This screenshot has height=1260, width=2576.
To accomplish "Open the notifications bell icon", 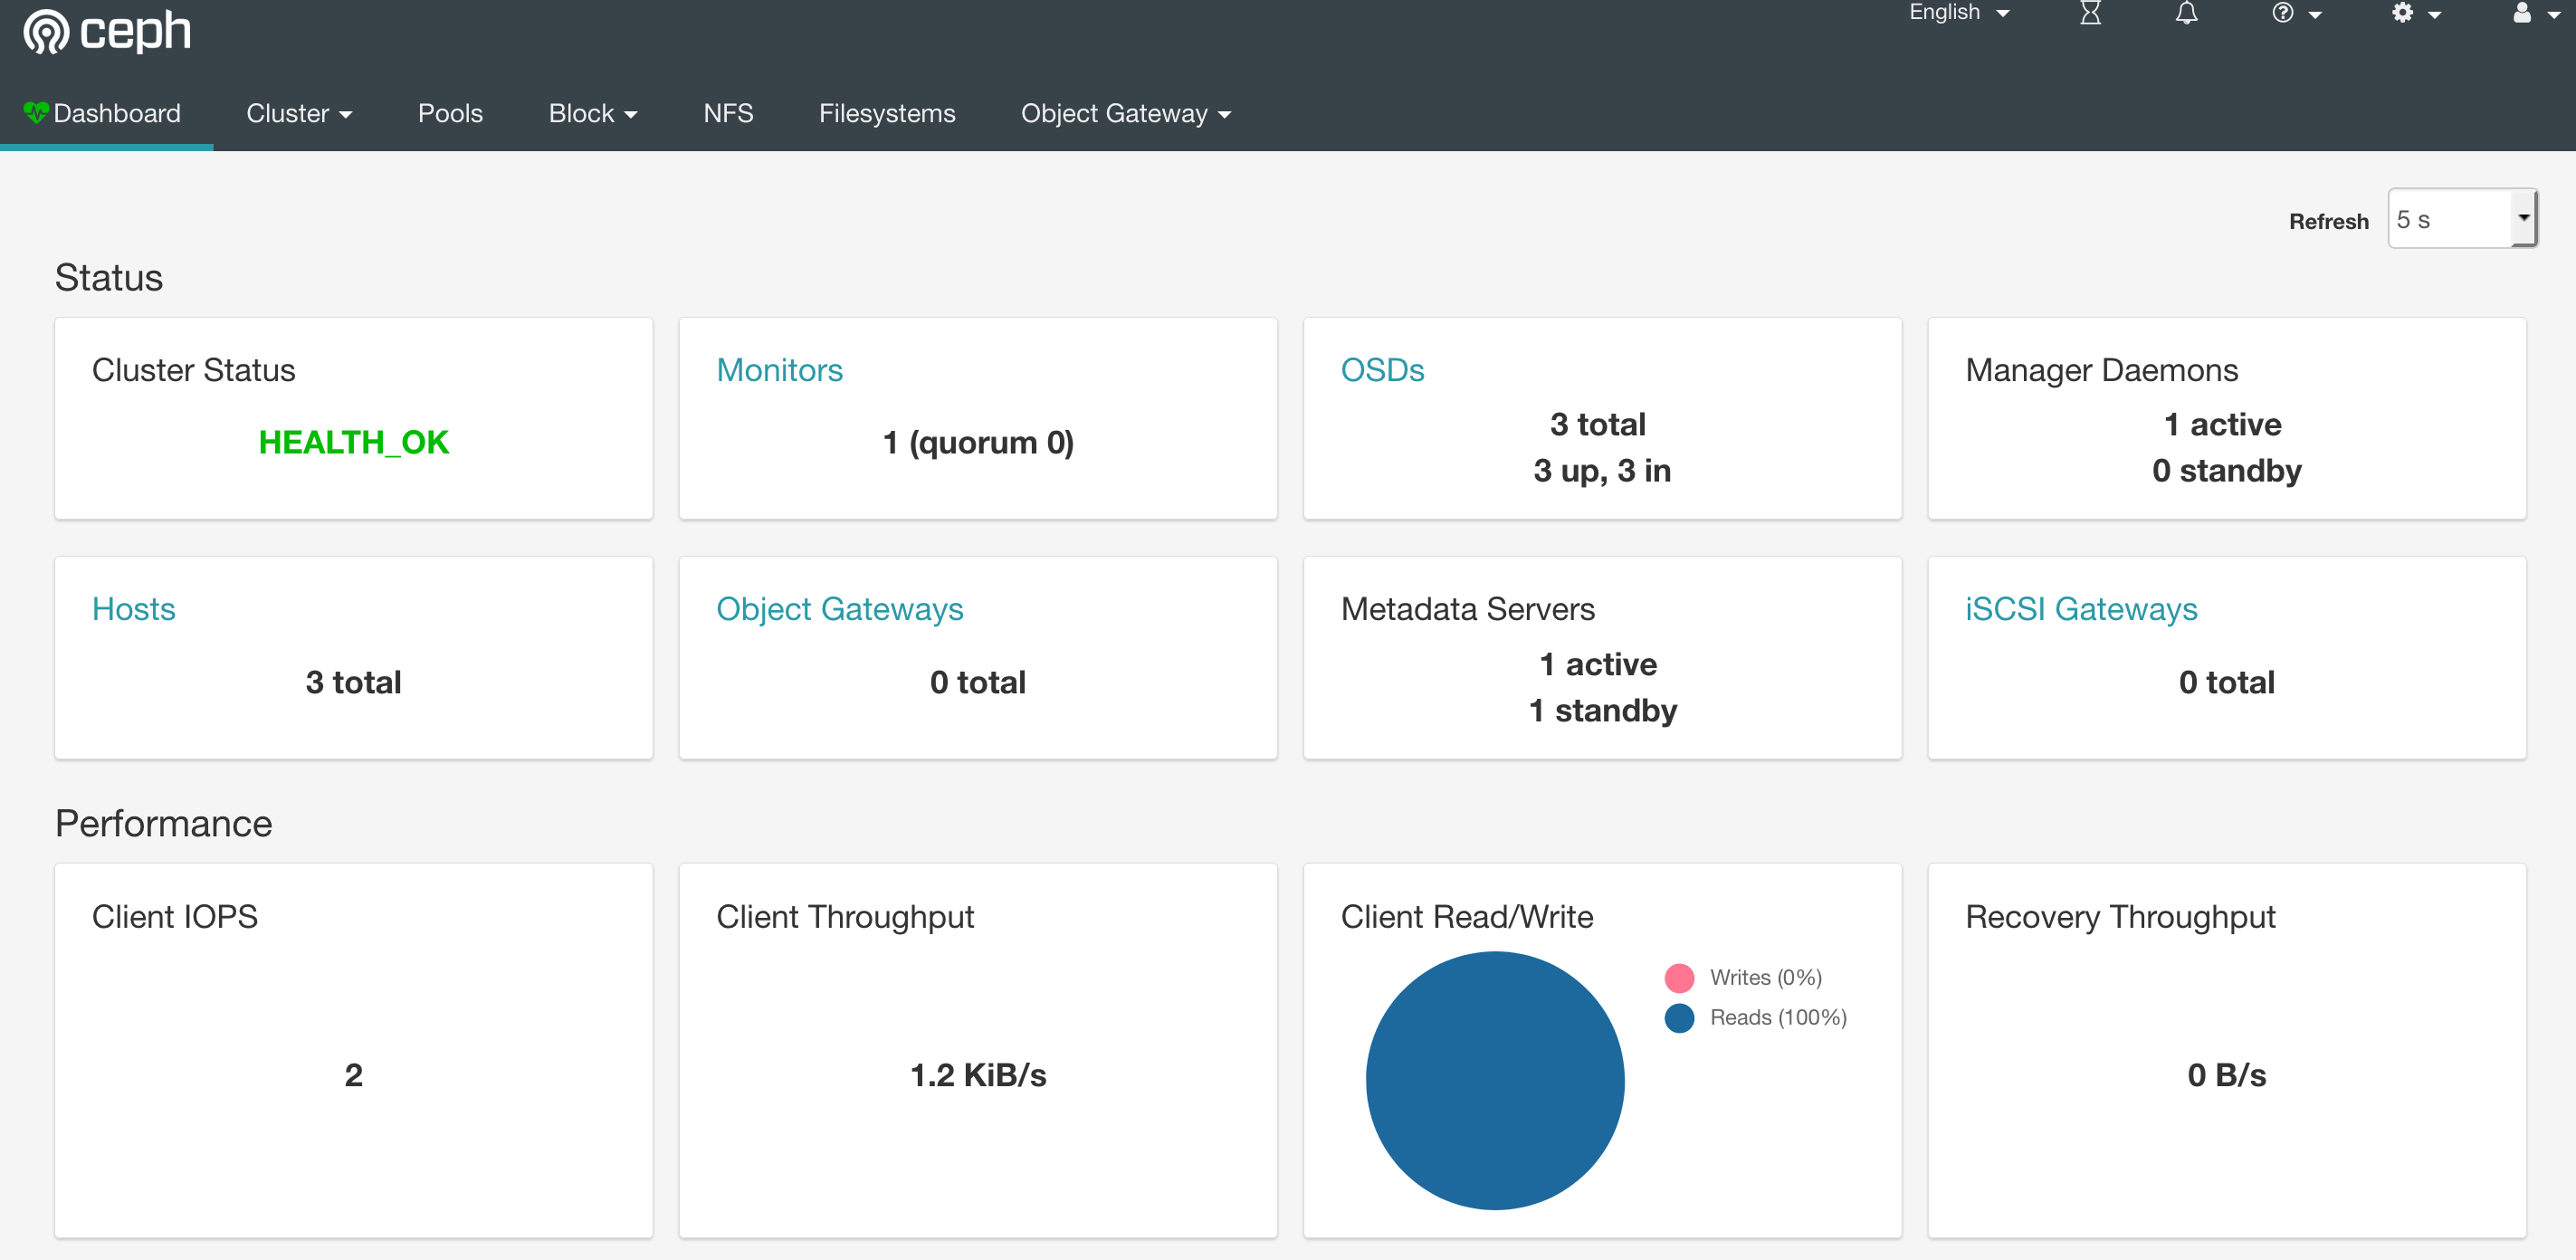I will (2186, 13).
